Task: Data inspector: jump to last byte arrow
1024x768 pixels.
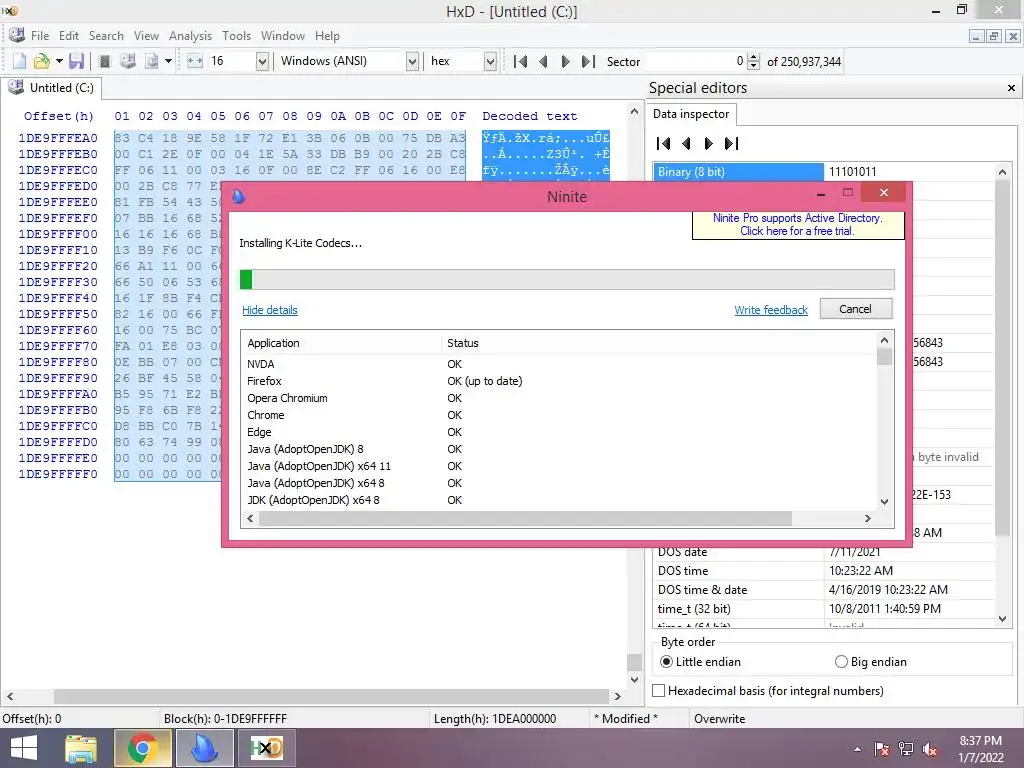Action: click(731, 143)
